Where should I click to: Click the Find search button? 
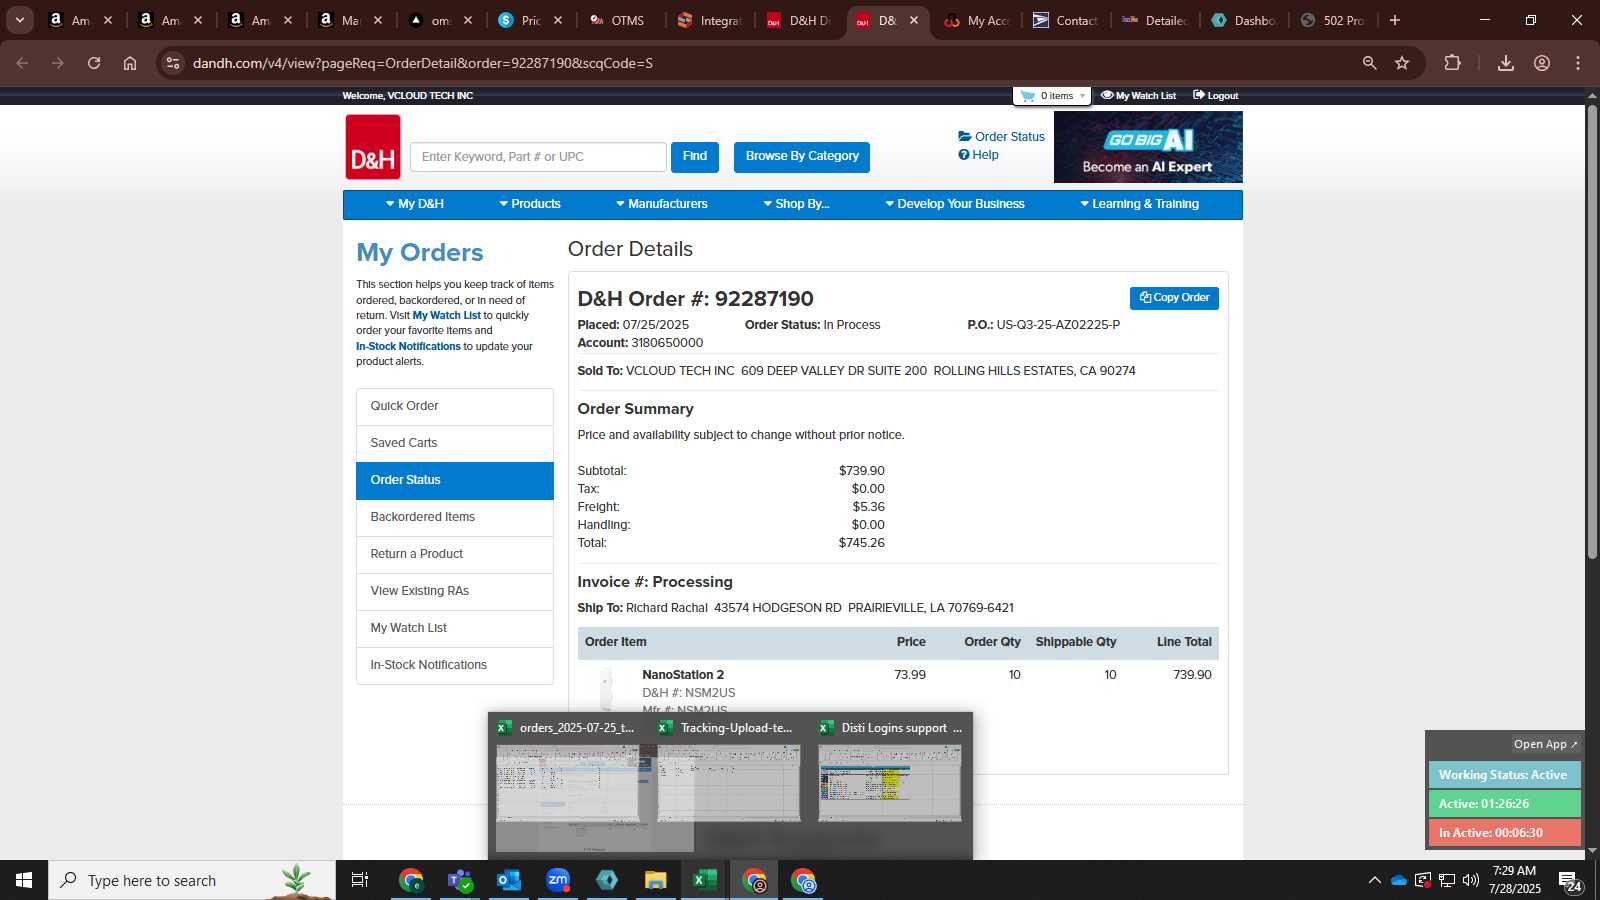[695, 156]
